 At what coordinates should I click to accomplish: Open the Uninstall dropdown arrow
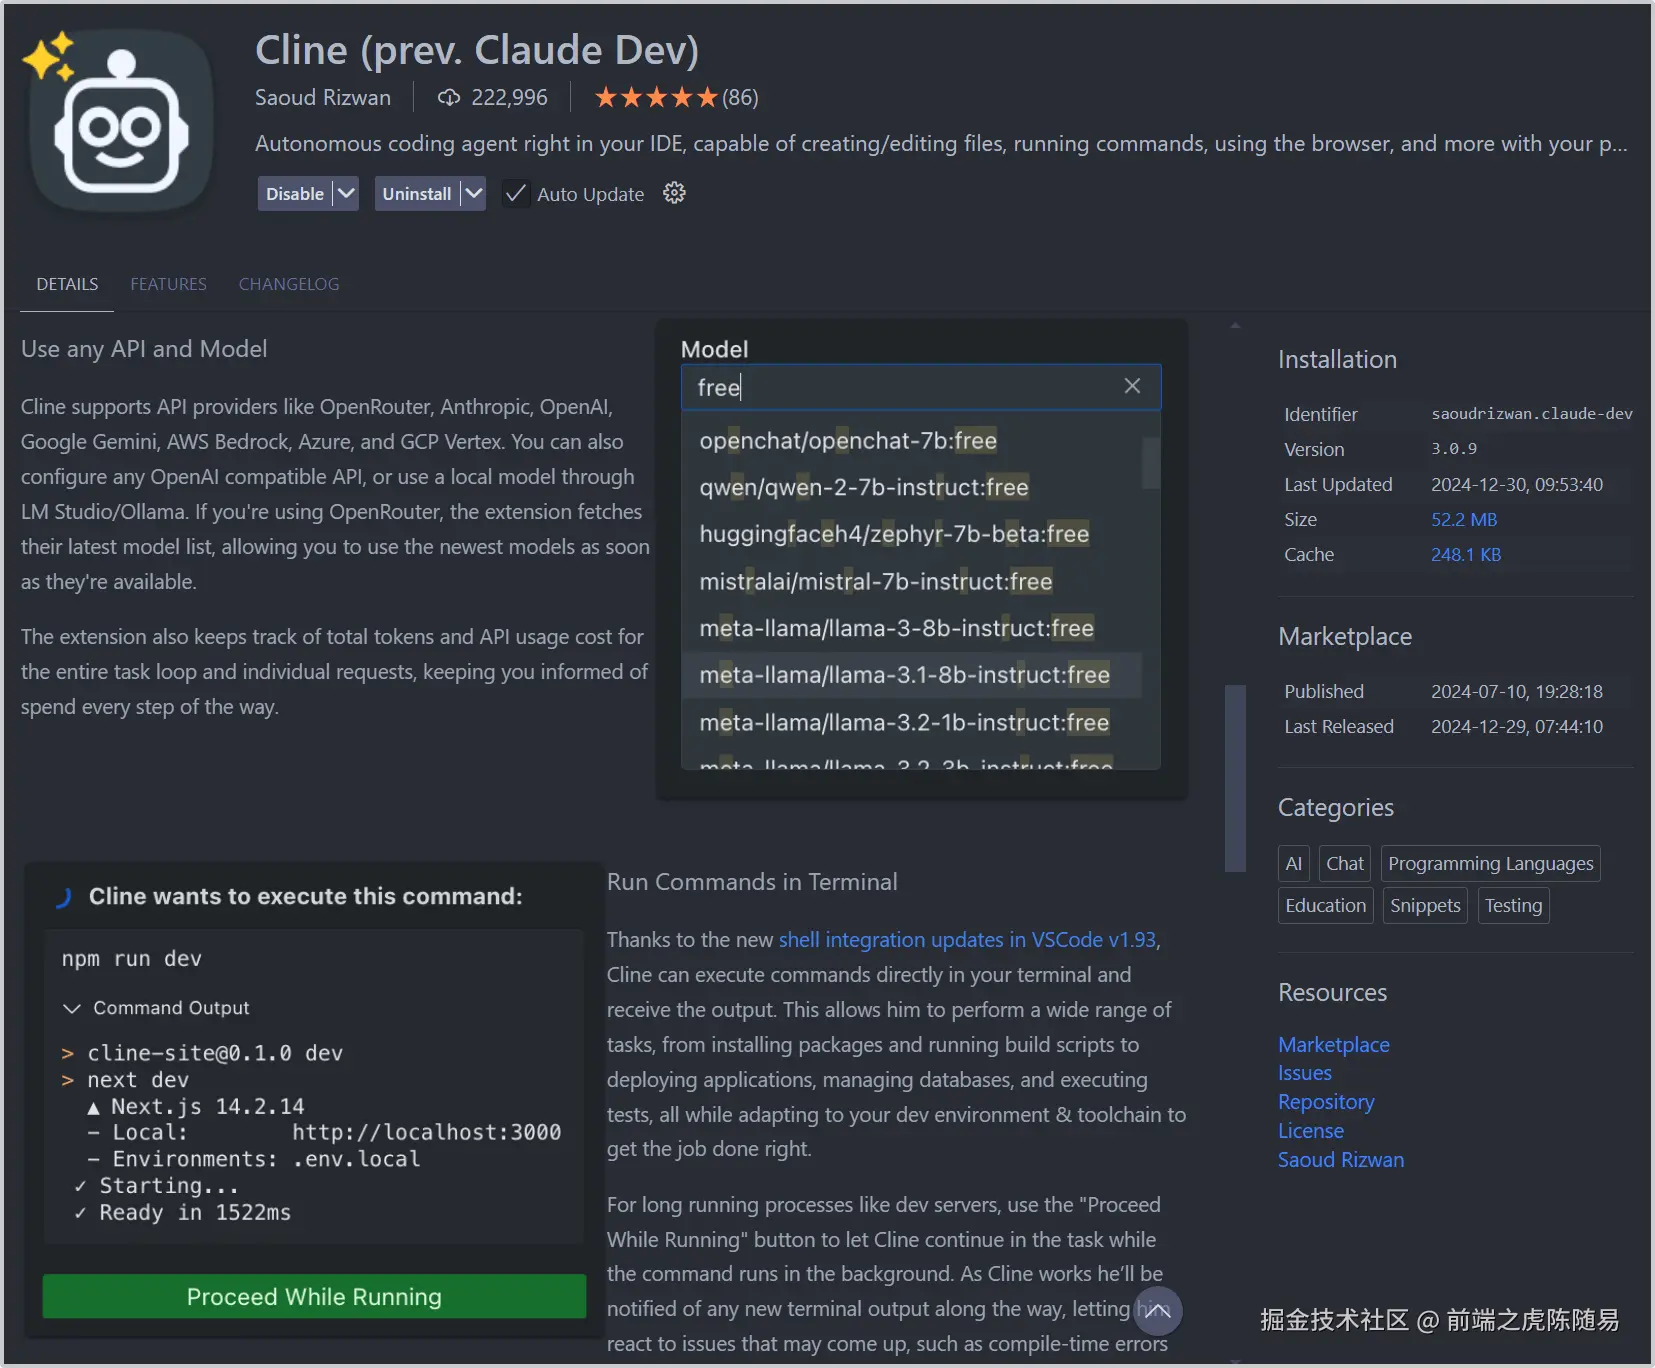(473, 193)
